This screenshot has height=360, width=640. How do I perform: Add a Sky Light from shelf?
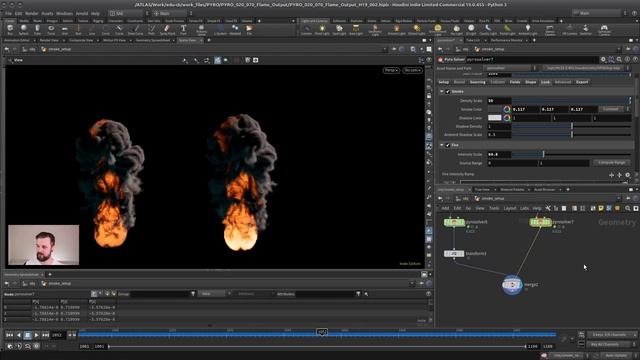click(456, 29)
